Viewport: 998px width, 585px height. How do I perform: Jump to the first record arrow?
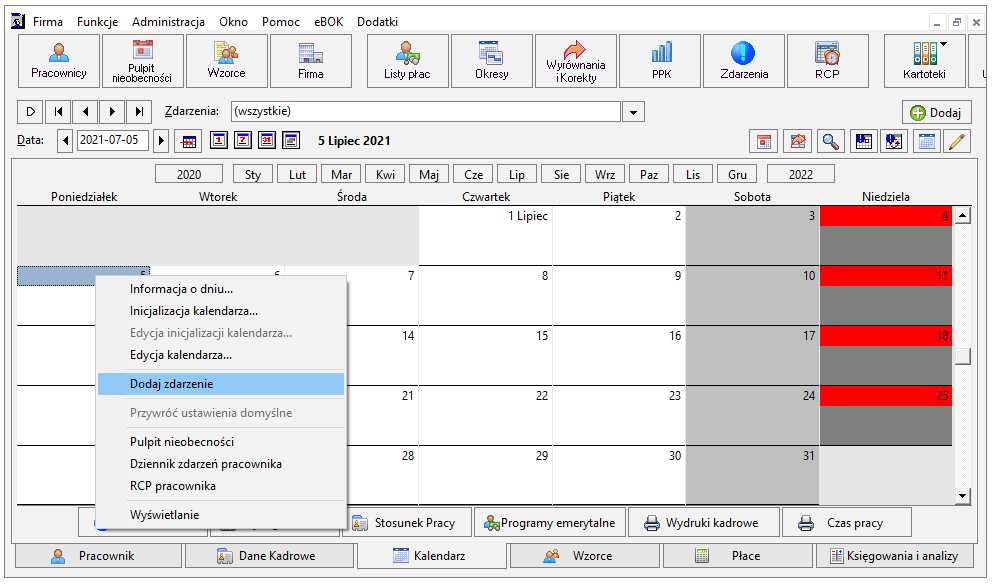tap(58, 111)
